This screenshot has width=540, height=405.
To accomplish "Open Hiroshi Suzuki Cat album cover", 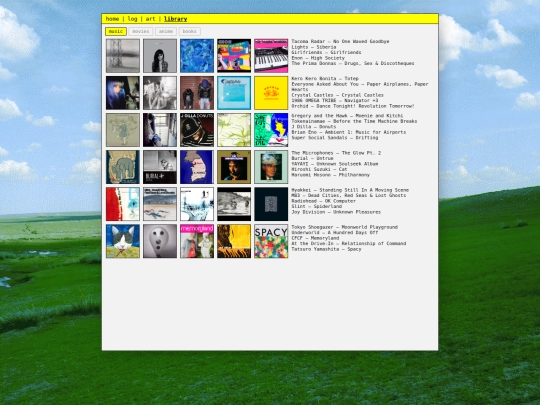I will [x=234, y=167].
